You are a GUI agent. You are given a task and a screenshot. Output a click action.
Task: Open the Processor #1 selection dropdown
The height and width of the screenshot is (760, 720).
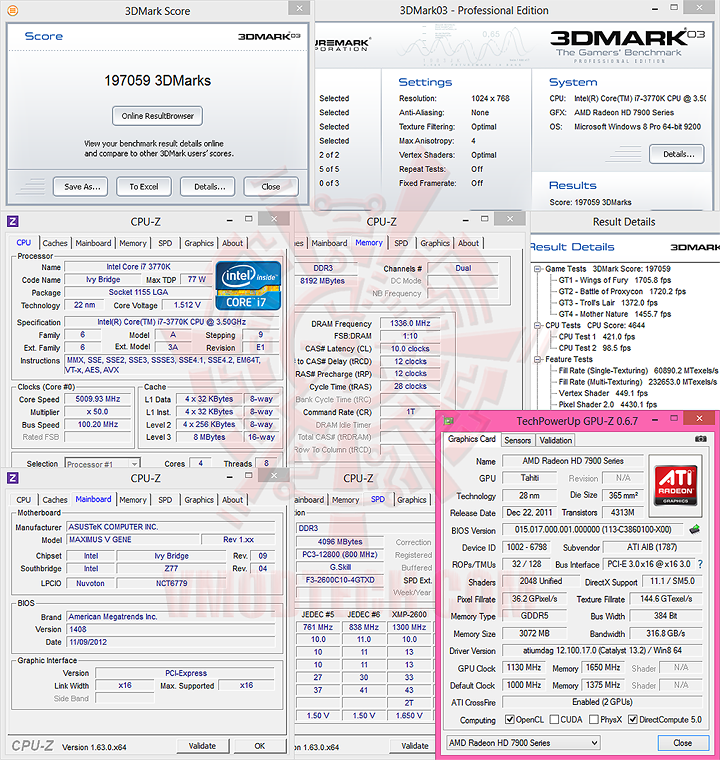pos(103,464)
